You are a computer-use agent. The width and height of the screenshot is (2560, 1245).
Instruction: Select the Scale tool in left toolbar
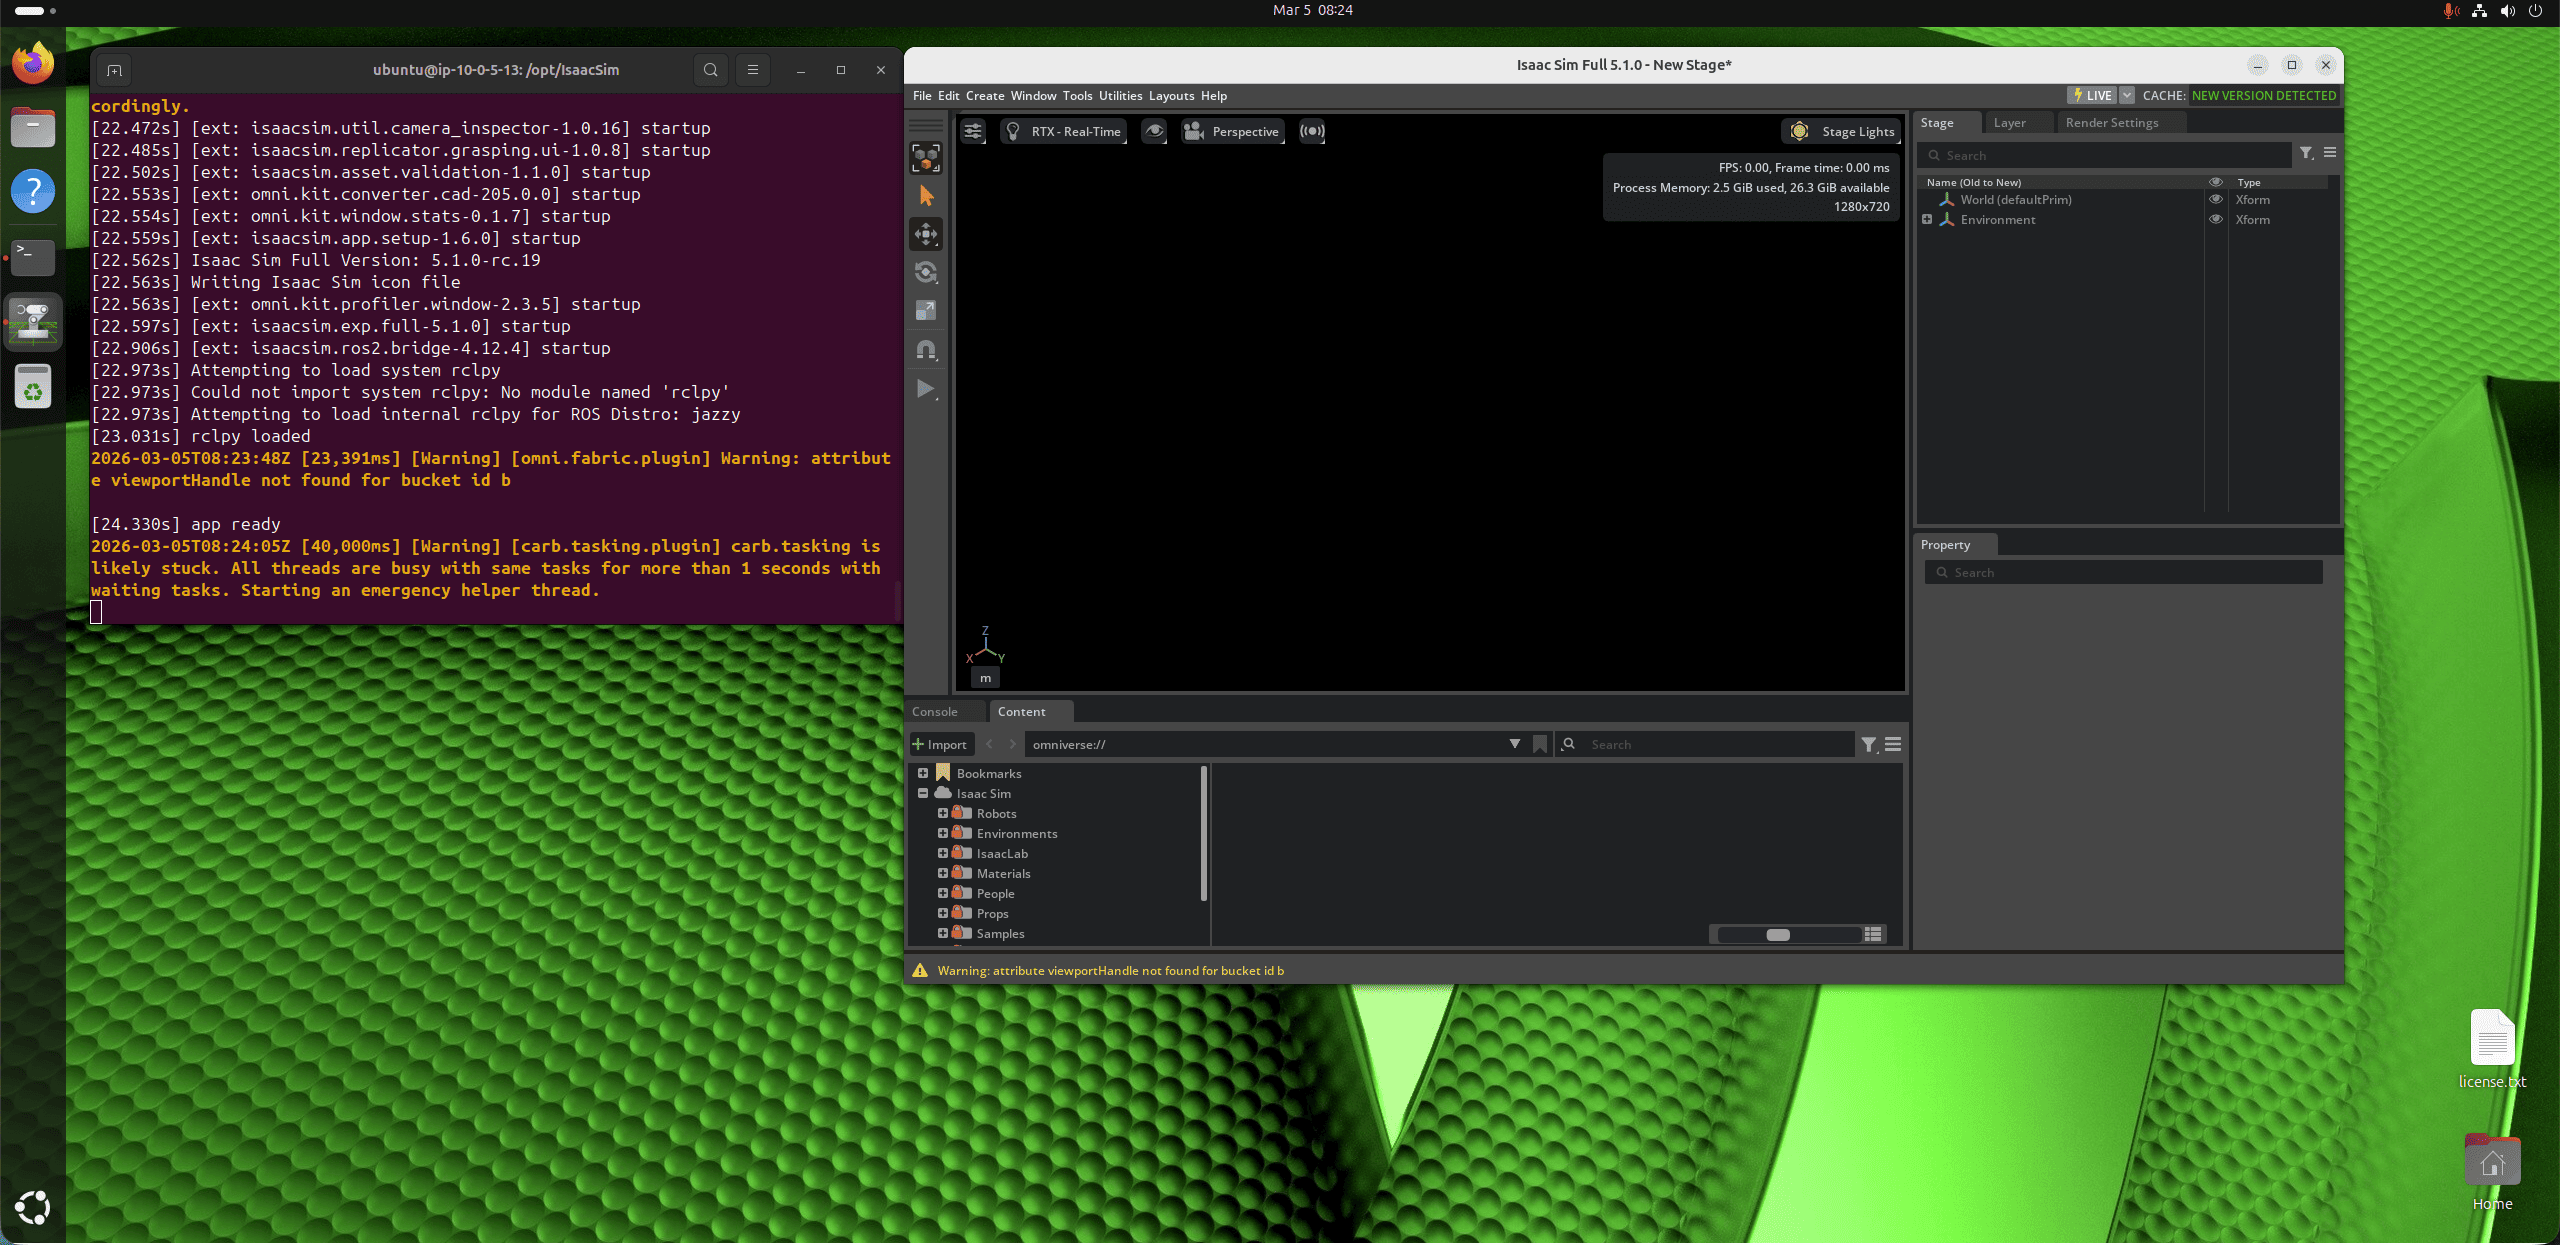(x=926, y=311)
